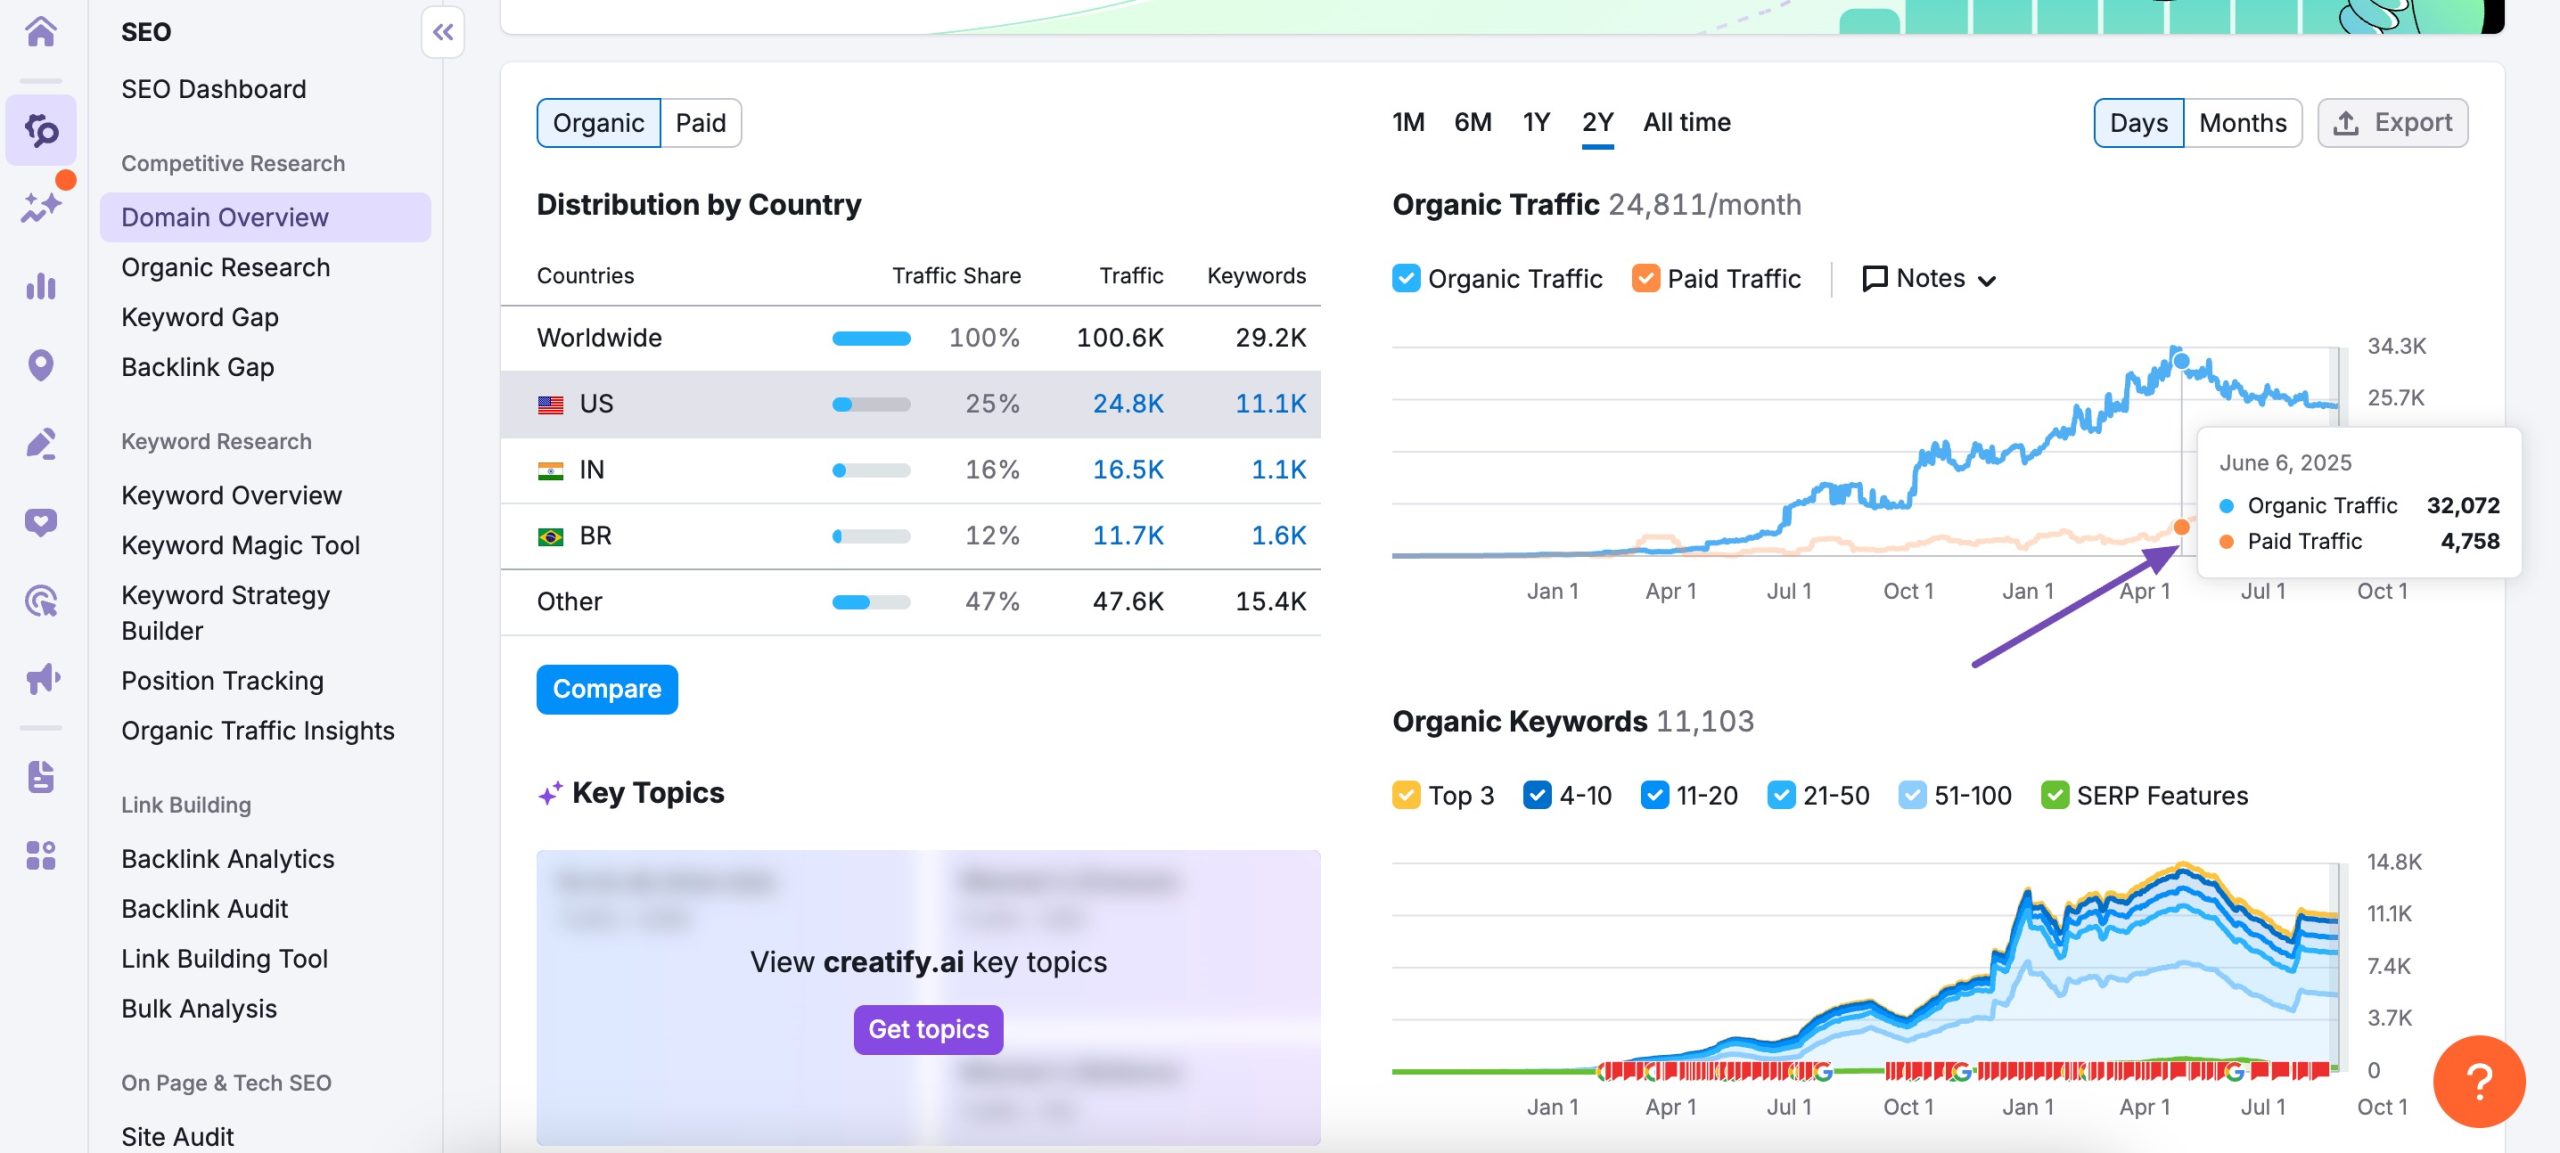Open Organic Research in the sidebar

tap(225, 267)
